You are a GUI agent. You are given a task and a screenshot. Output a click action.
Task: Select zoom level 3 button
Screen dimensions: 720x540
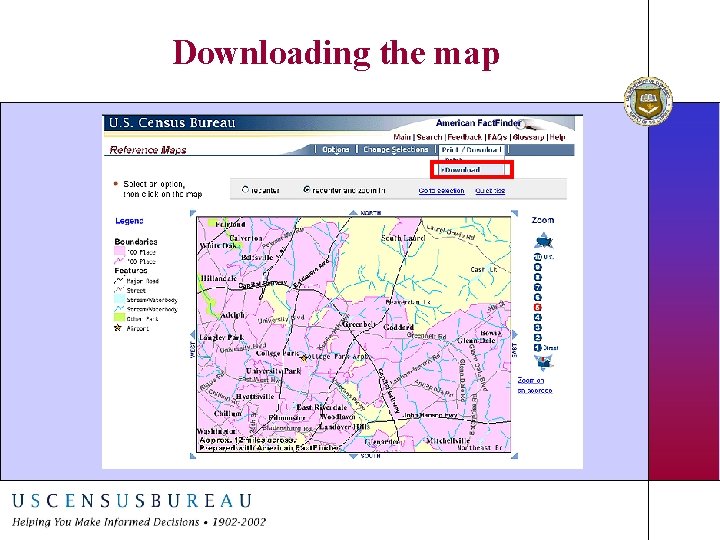(538, 327)
